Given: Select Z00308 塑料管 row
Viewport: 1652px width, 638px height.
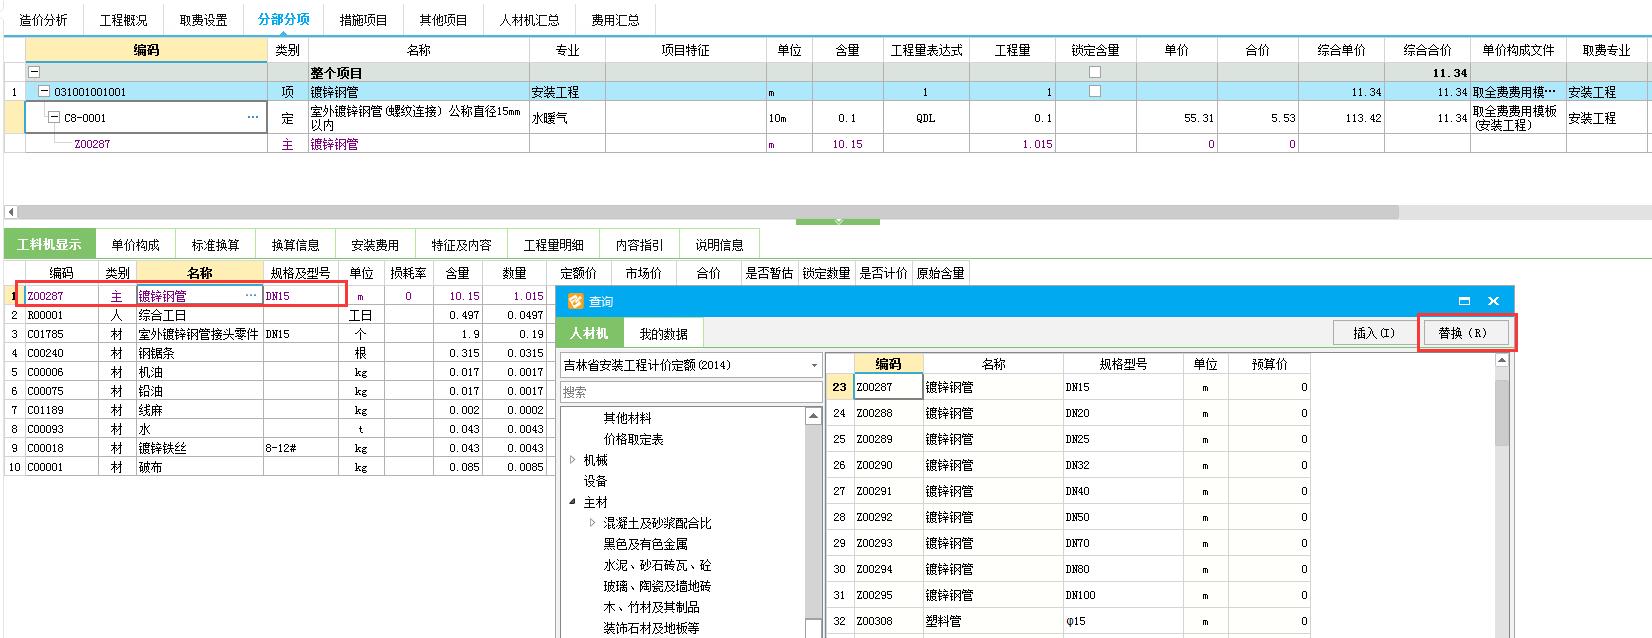Looking at the screenshot, I should (x=1068, y=621).
